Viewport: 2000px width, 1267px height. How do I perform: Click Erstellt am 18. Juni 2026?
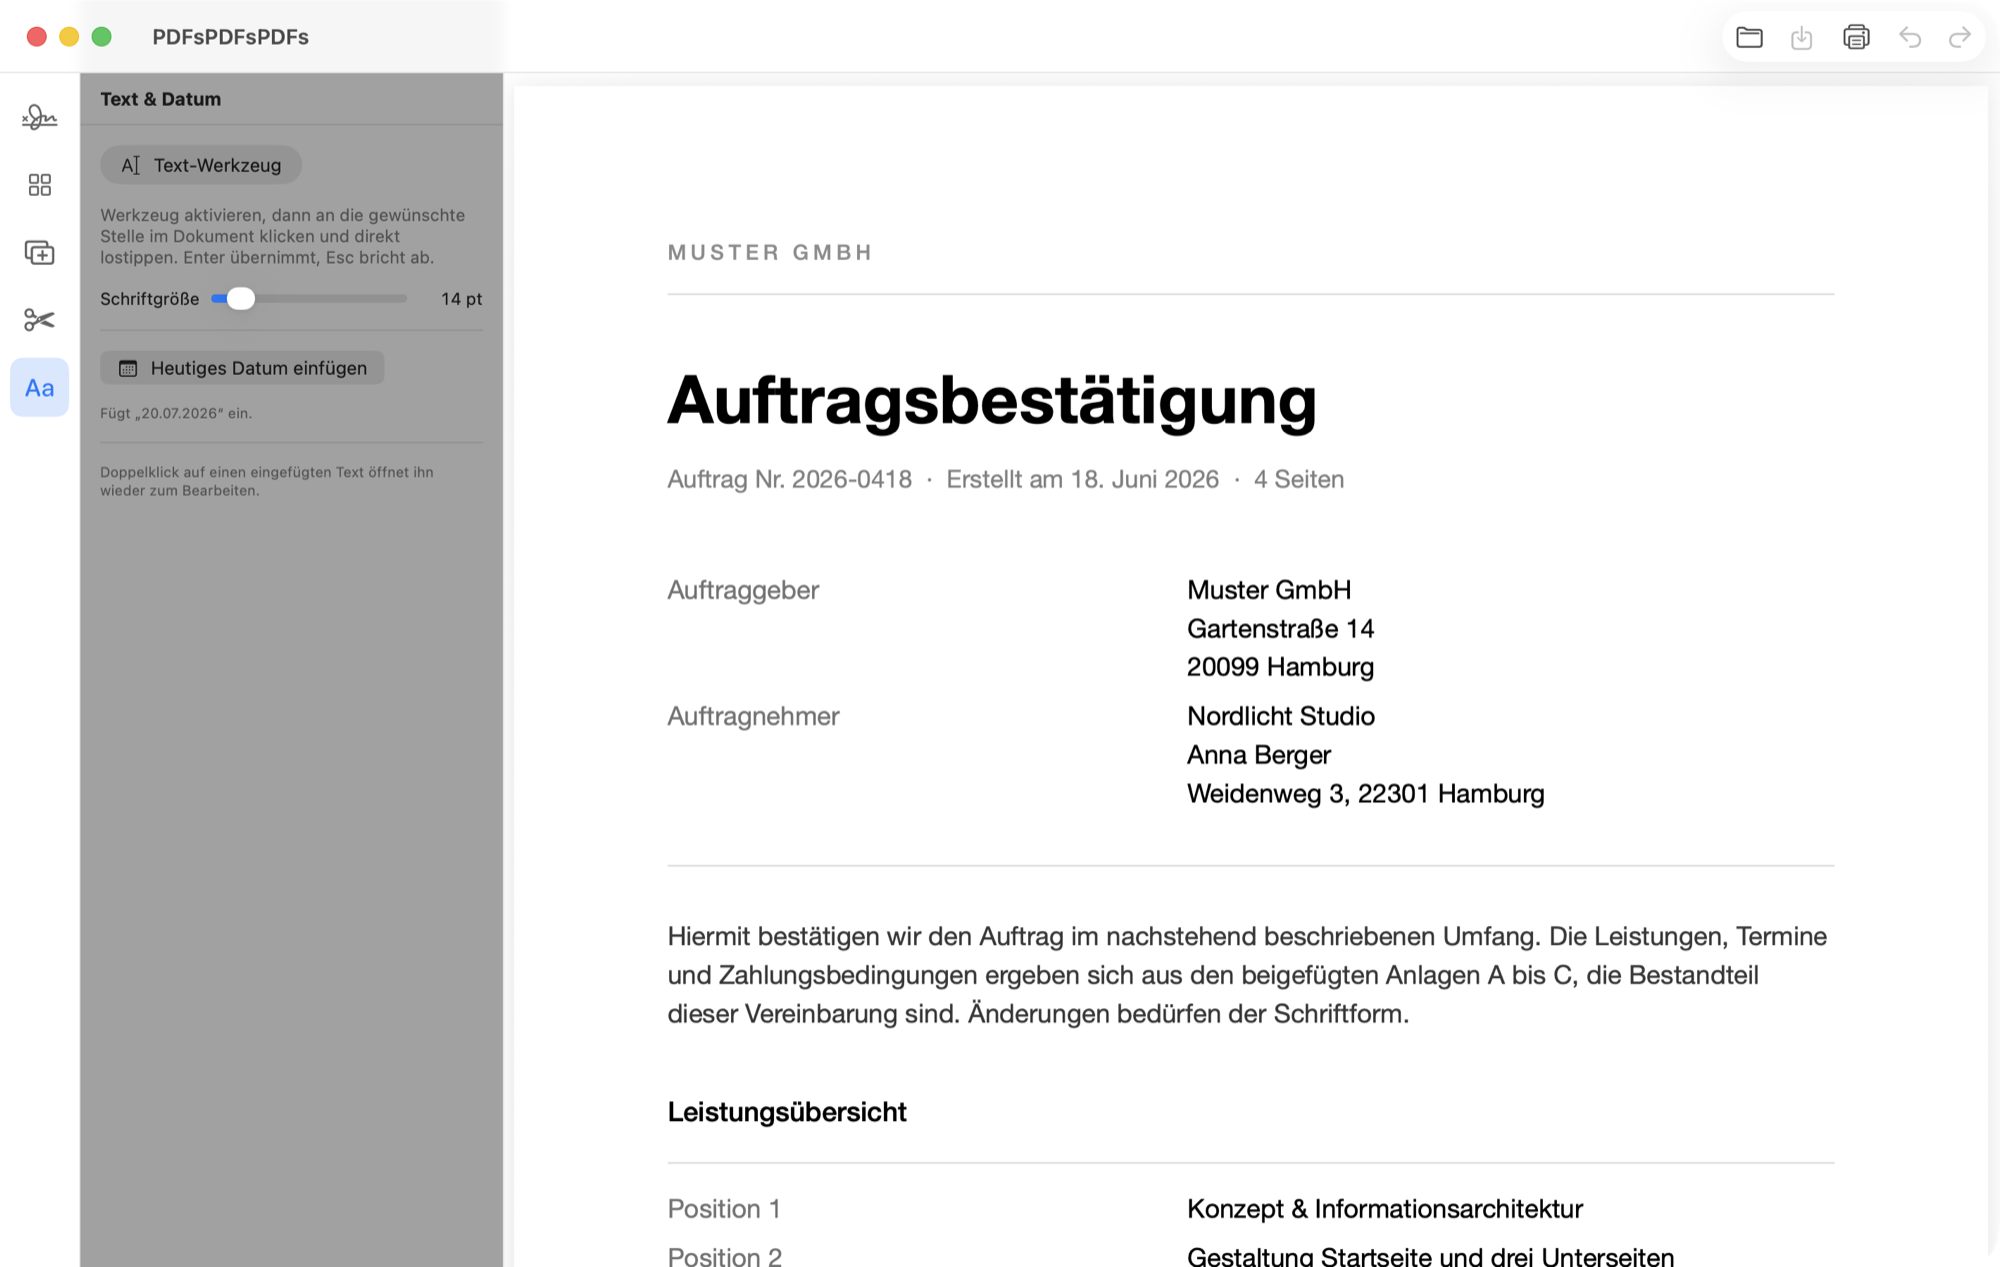tap(1083, 479)
